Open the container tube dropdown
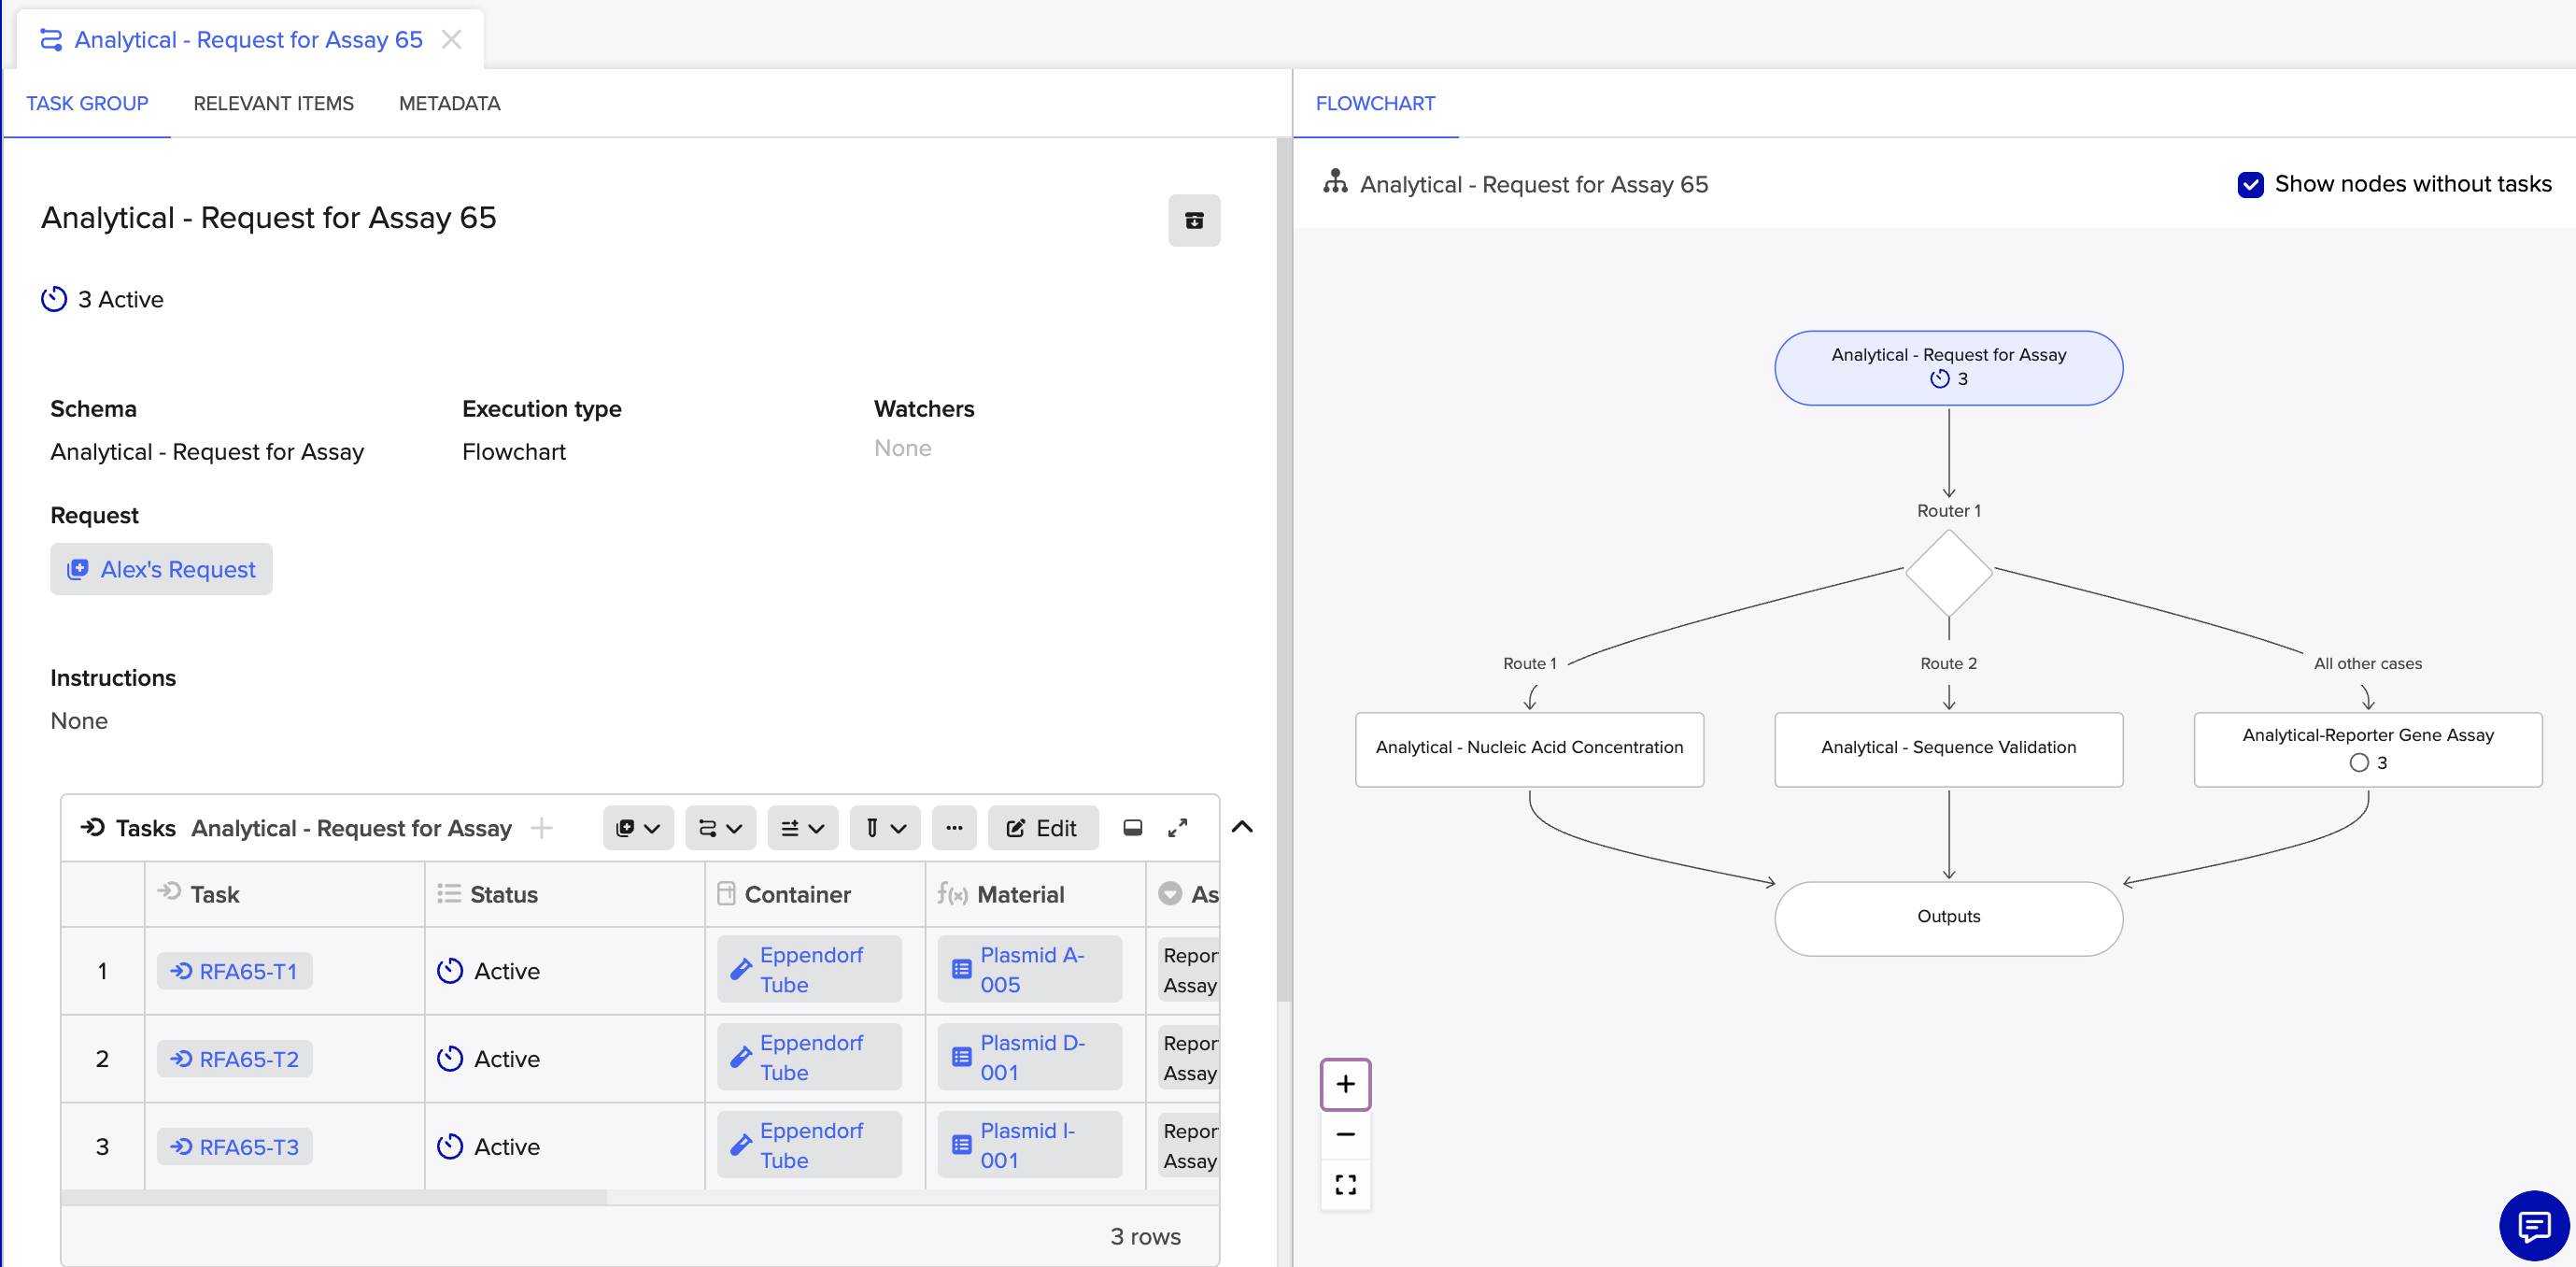The image size is (2576, 1267). [884, 827]
